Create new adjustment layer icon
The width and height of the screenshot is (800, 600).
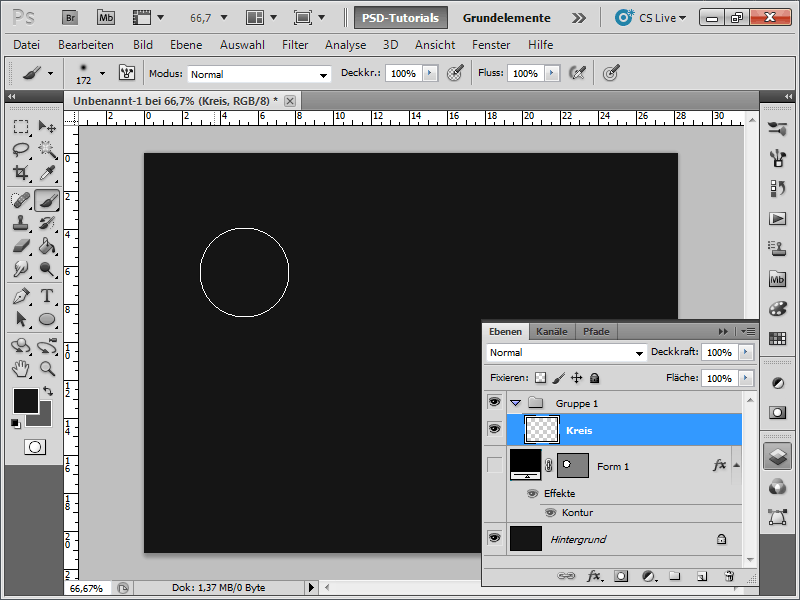(648, 576)
